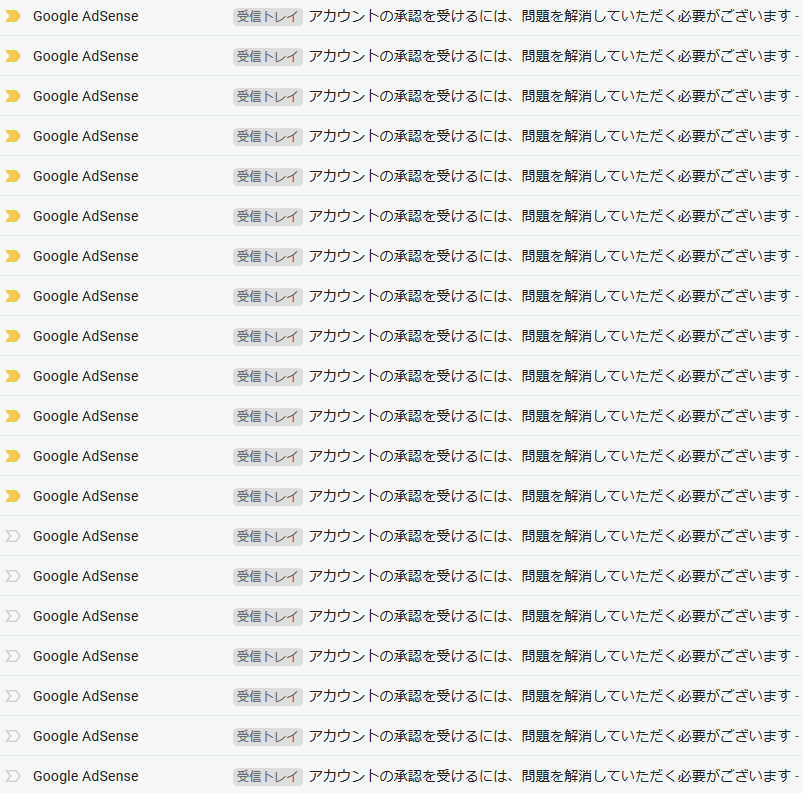Mark the first unmarked Google AdSense email important
This screenshot has width=803, height=793.
(x=13, y=536)
